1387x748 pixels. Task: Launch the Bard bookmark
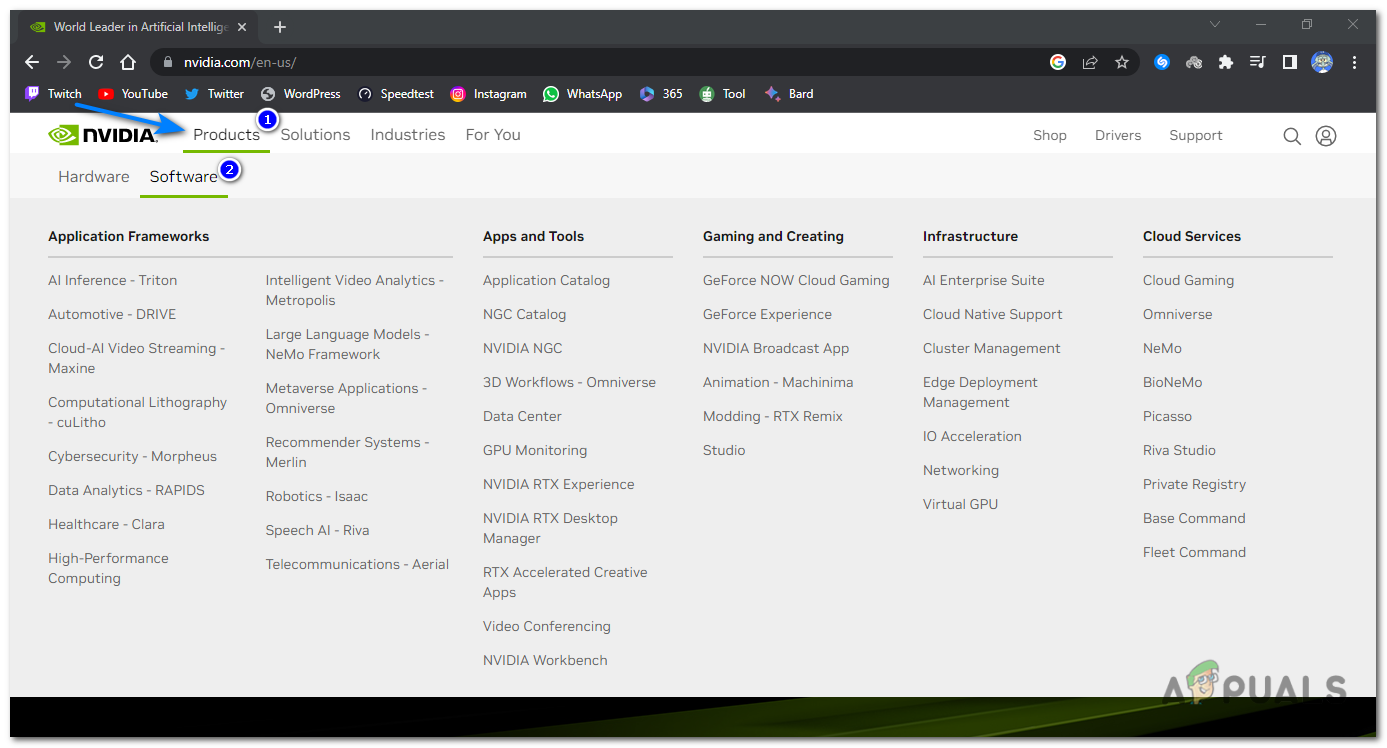[x=788, y=93]
